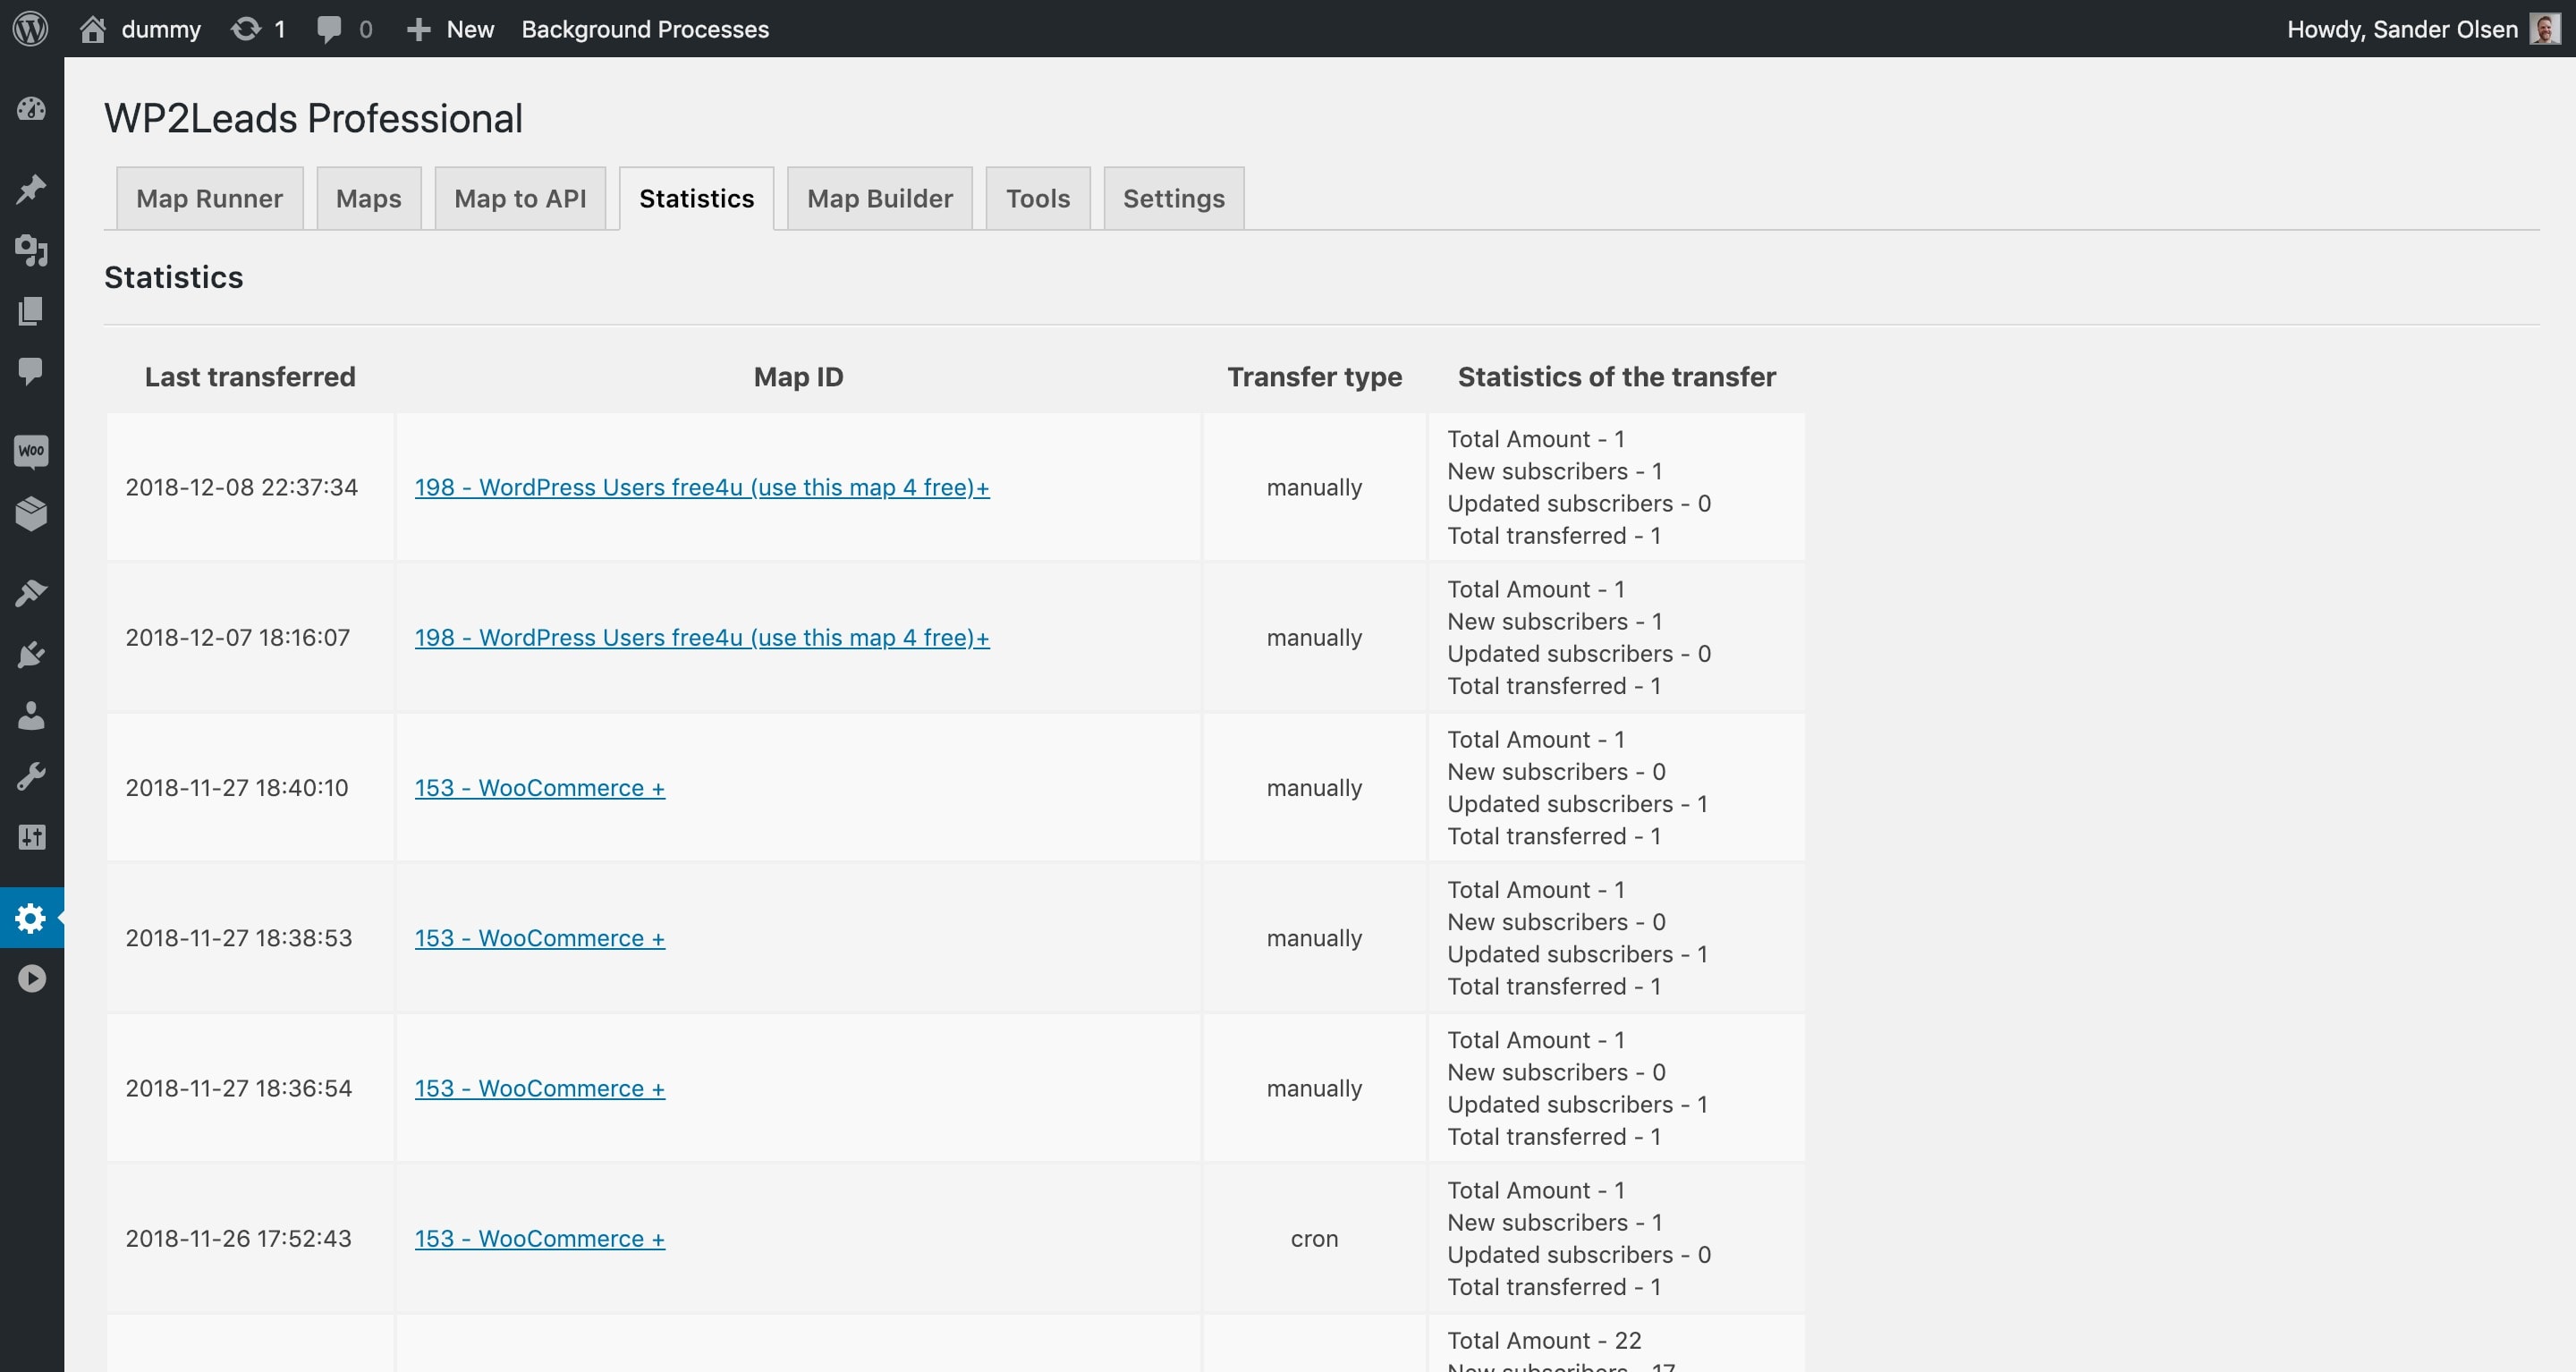
Task: Open the WooCommerce sidebar icon
Action: tap(31, 451)
